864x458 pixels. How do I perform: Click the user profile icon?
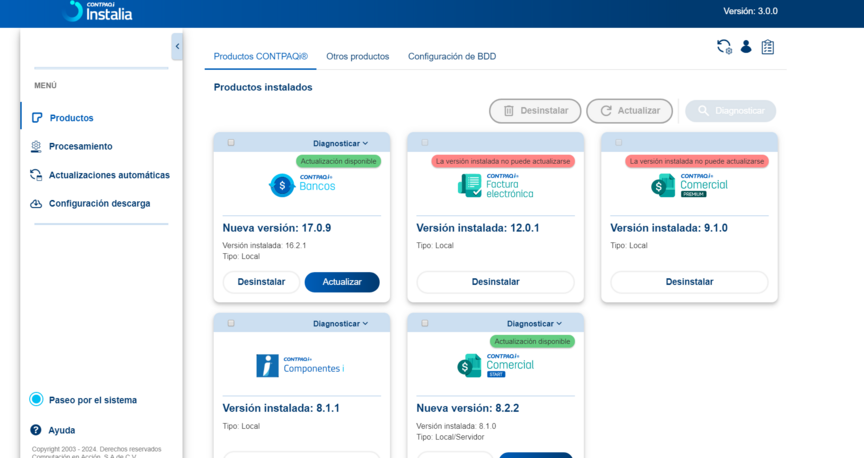point(746,47)
